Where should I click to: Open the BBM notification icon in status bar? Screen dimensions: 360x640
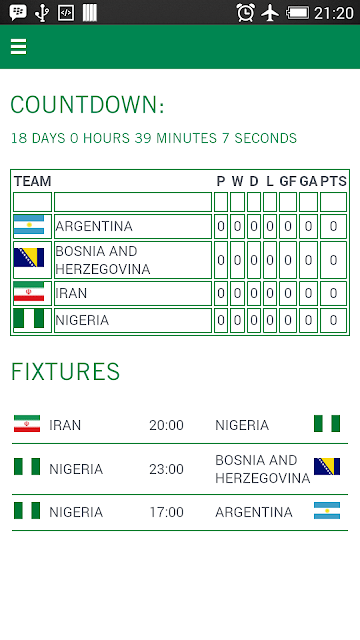click(18, 13)
